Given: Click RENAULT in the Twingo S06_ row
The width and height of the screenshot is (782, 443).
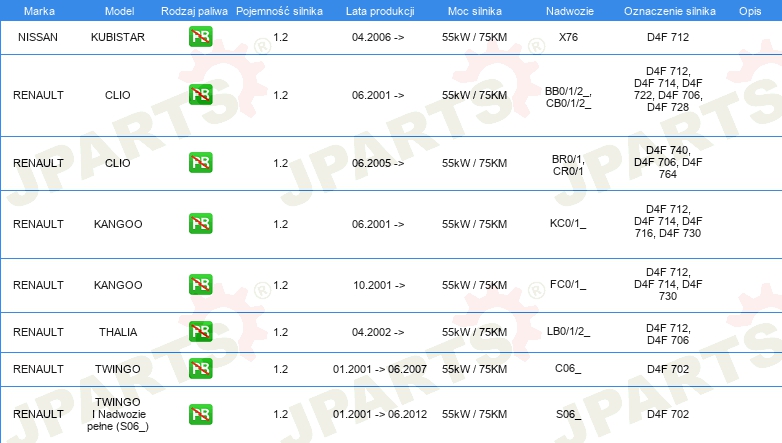Looking at the screenshot, I should pos(38,414).
